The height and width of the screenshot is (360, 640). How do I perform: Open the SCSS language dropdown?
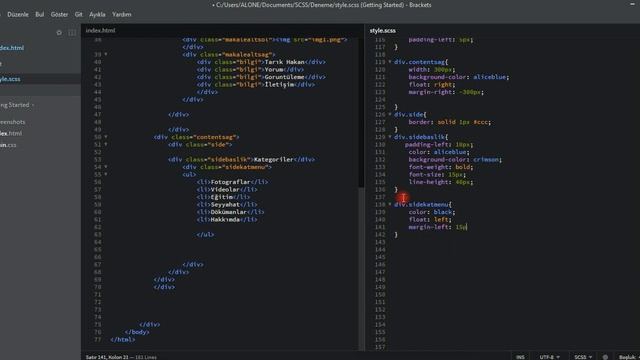[583, 357]
